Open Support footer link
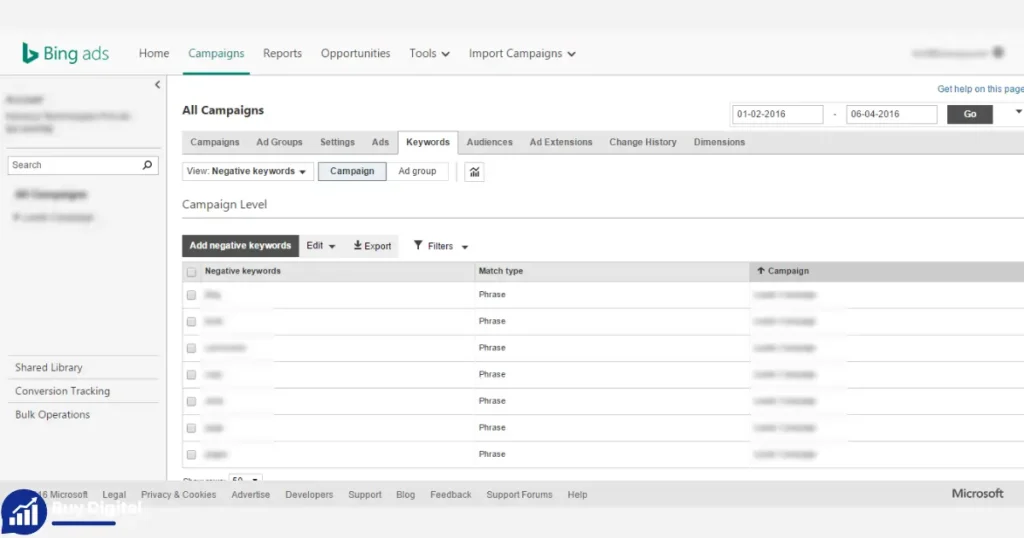The height and width of the screenshot is (538, 1024). (x=364, y=494)
